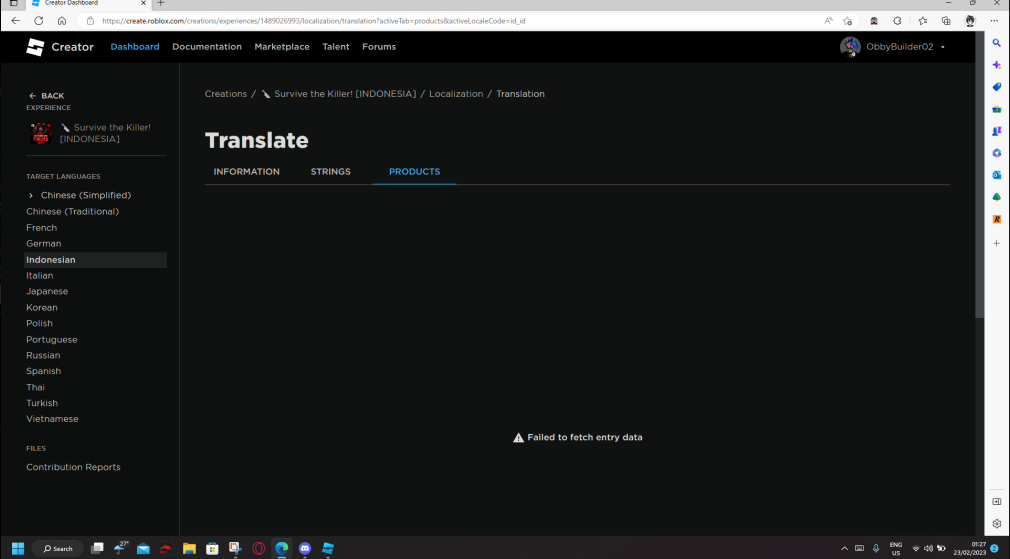Open Discord from the taskbar
Screen dimensions: 1010x559
(305, 549)
